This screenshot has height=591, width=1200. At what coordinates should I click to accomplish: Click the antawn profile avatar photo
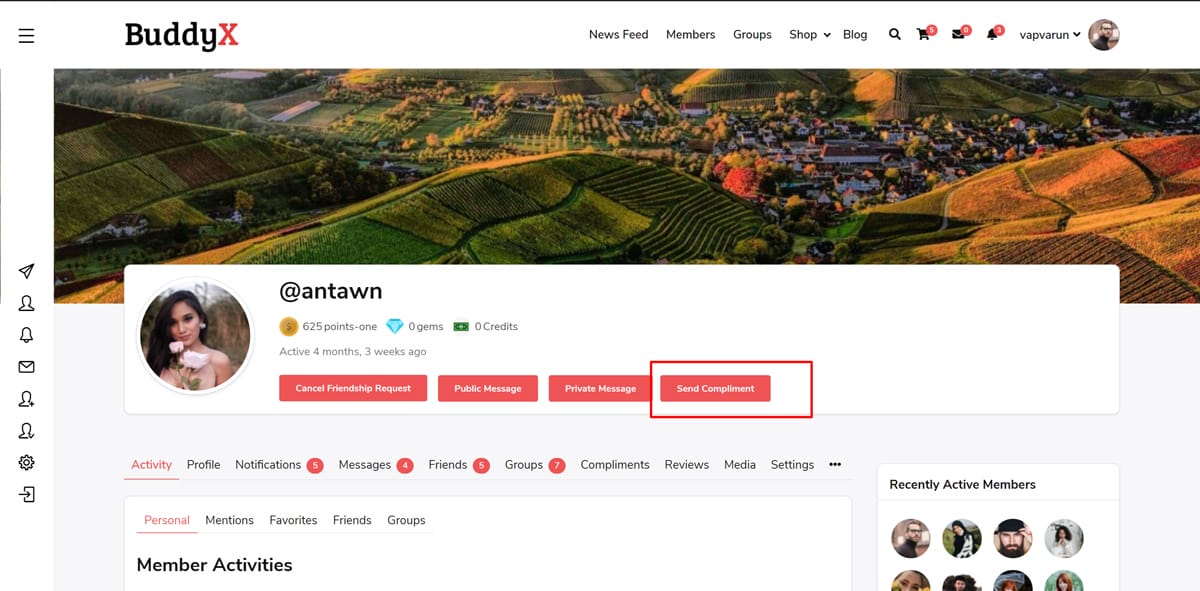point(195,335)
